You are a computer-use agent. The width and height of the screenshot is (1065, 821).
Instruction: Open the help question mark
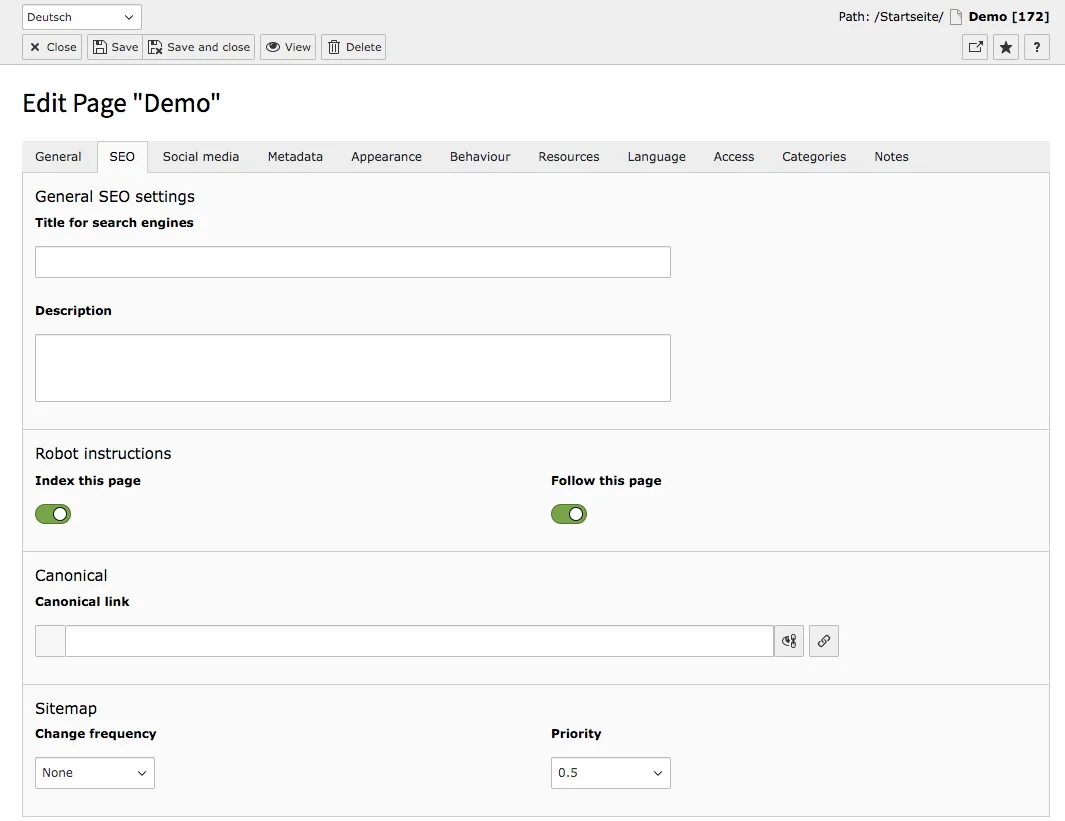coord(1036,47)
